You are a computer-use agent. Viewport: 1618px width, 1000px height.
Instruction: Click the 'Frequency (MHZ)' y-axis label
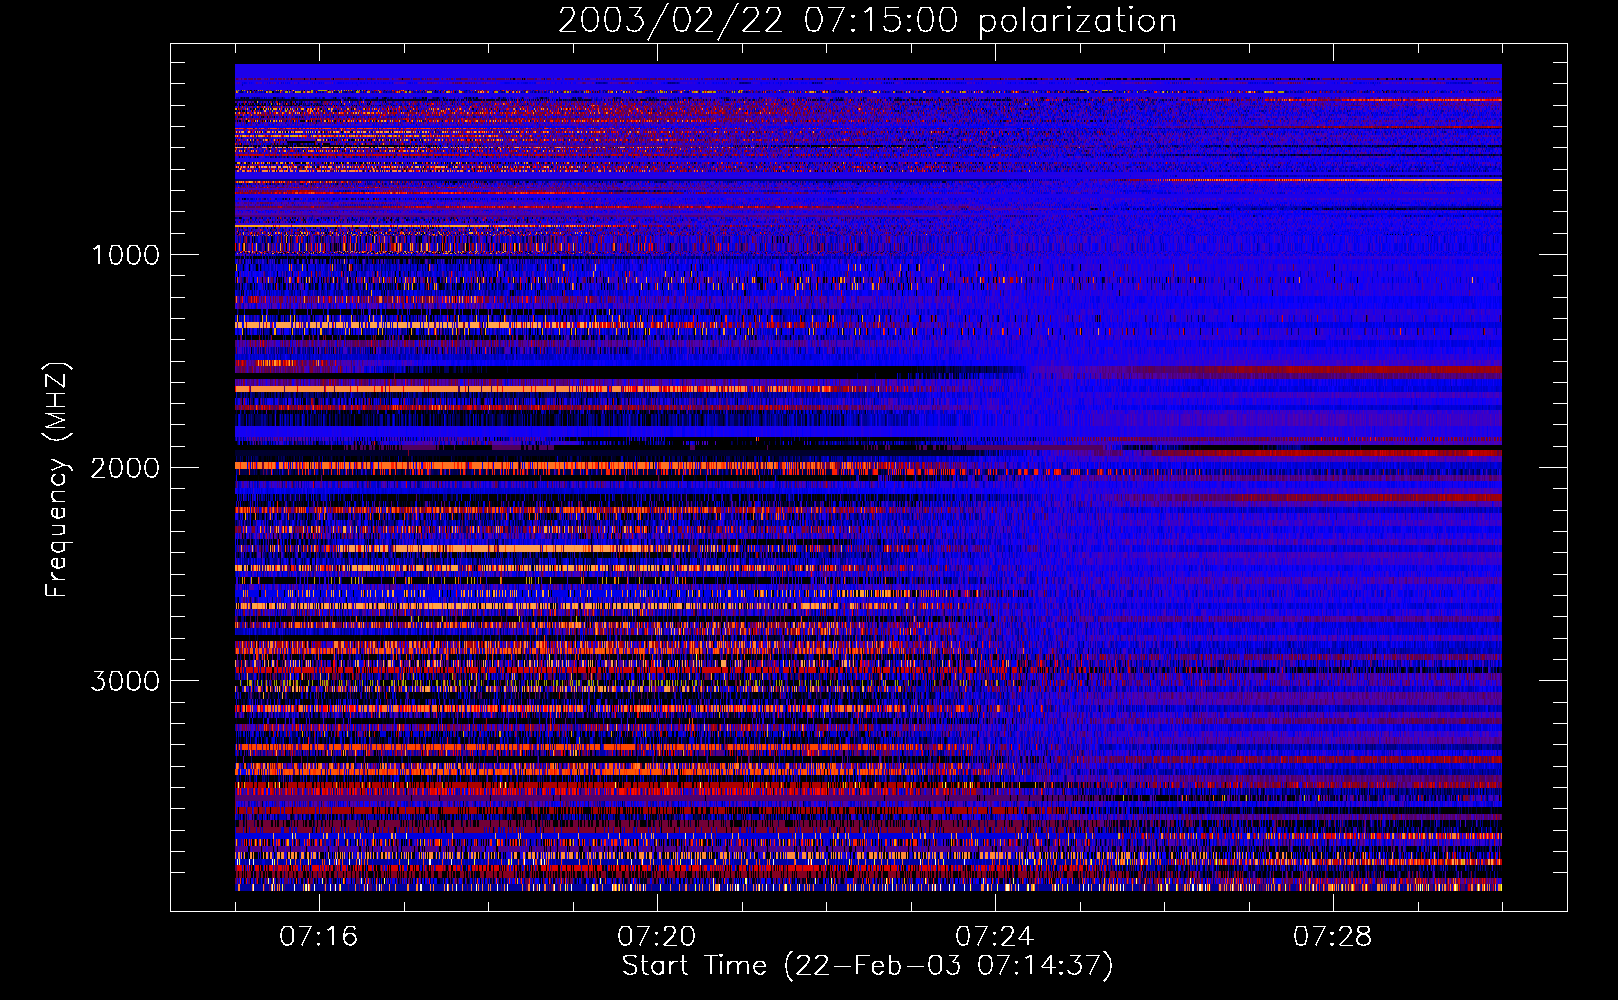tap(57, 480)
